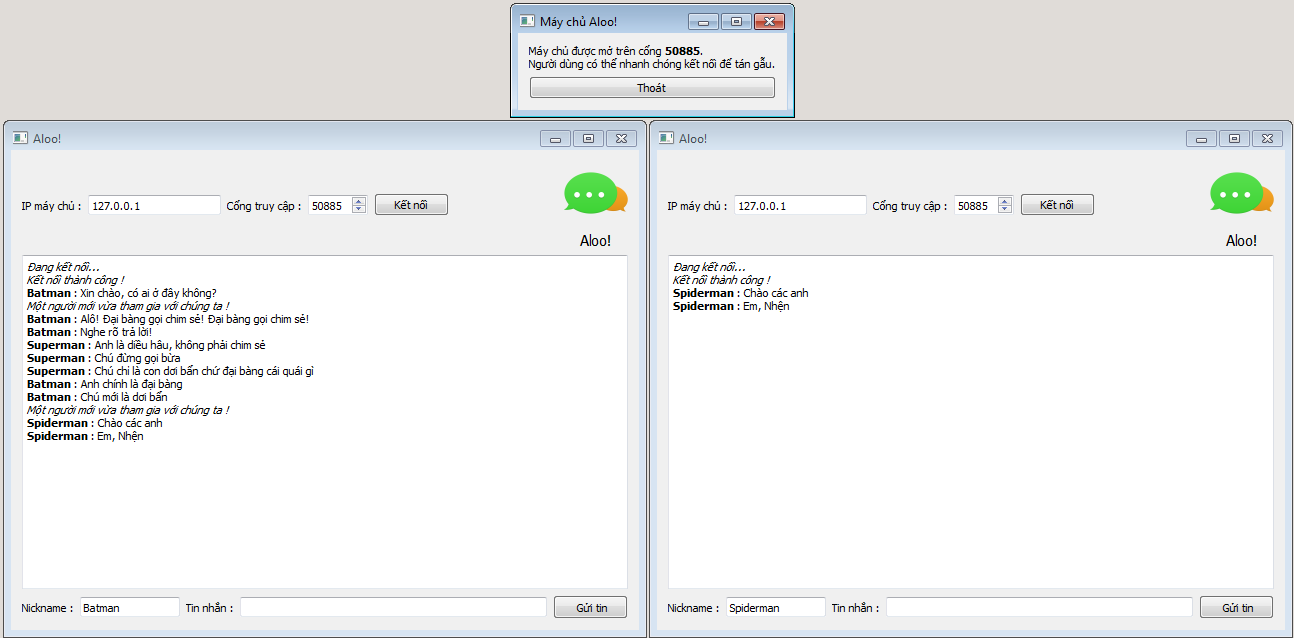Click the Thoát button in the server dialog

tap(652, 88)
